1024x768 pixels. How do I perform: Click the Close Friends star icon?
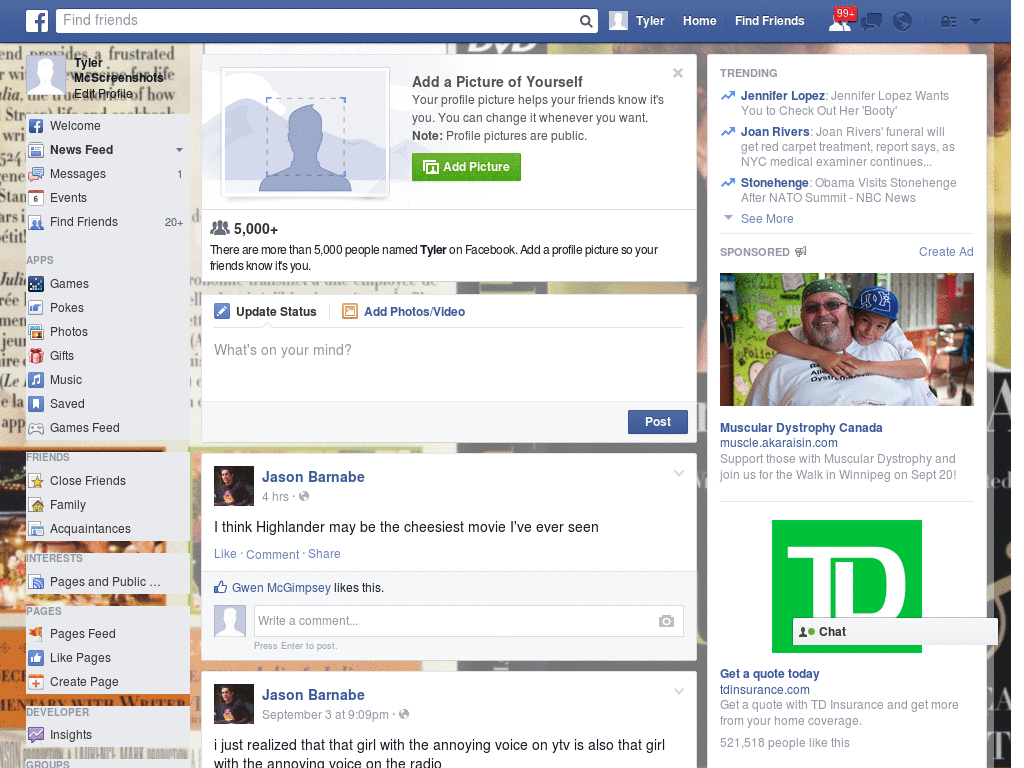(37, 481)
